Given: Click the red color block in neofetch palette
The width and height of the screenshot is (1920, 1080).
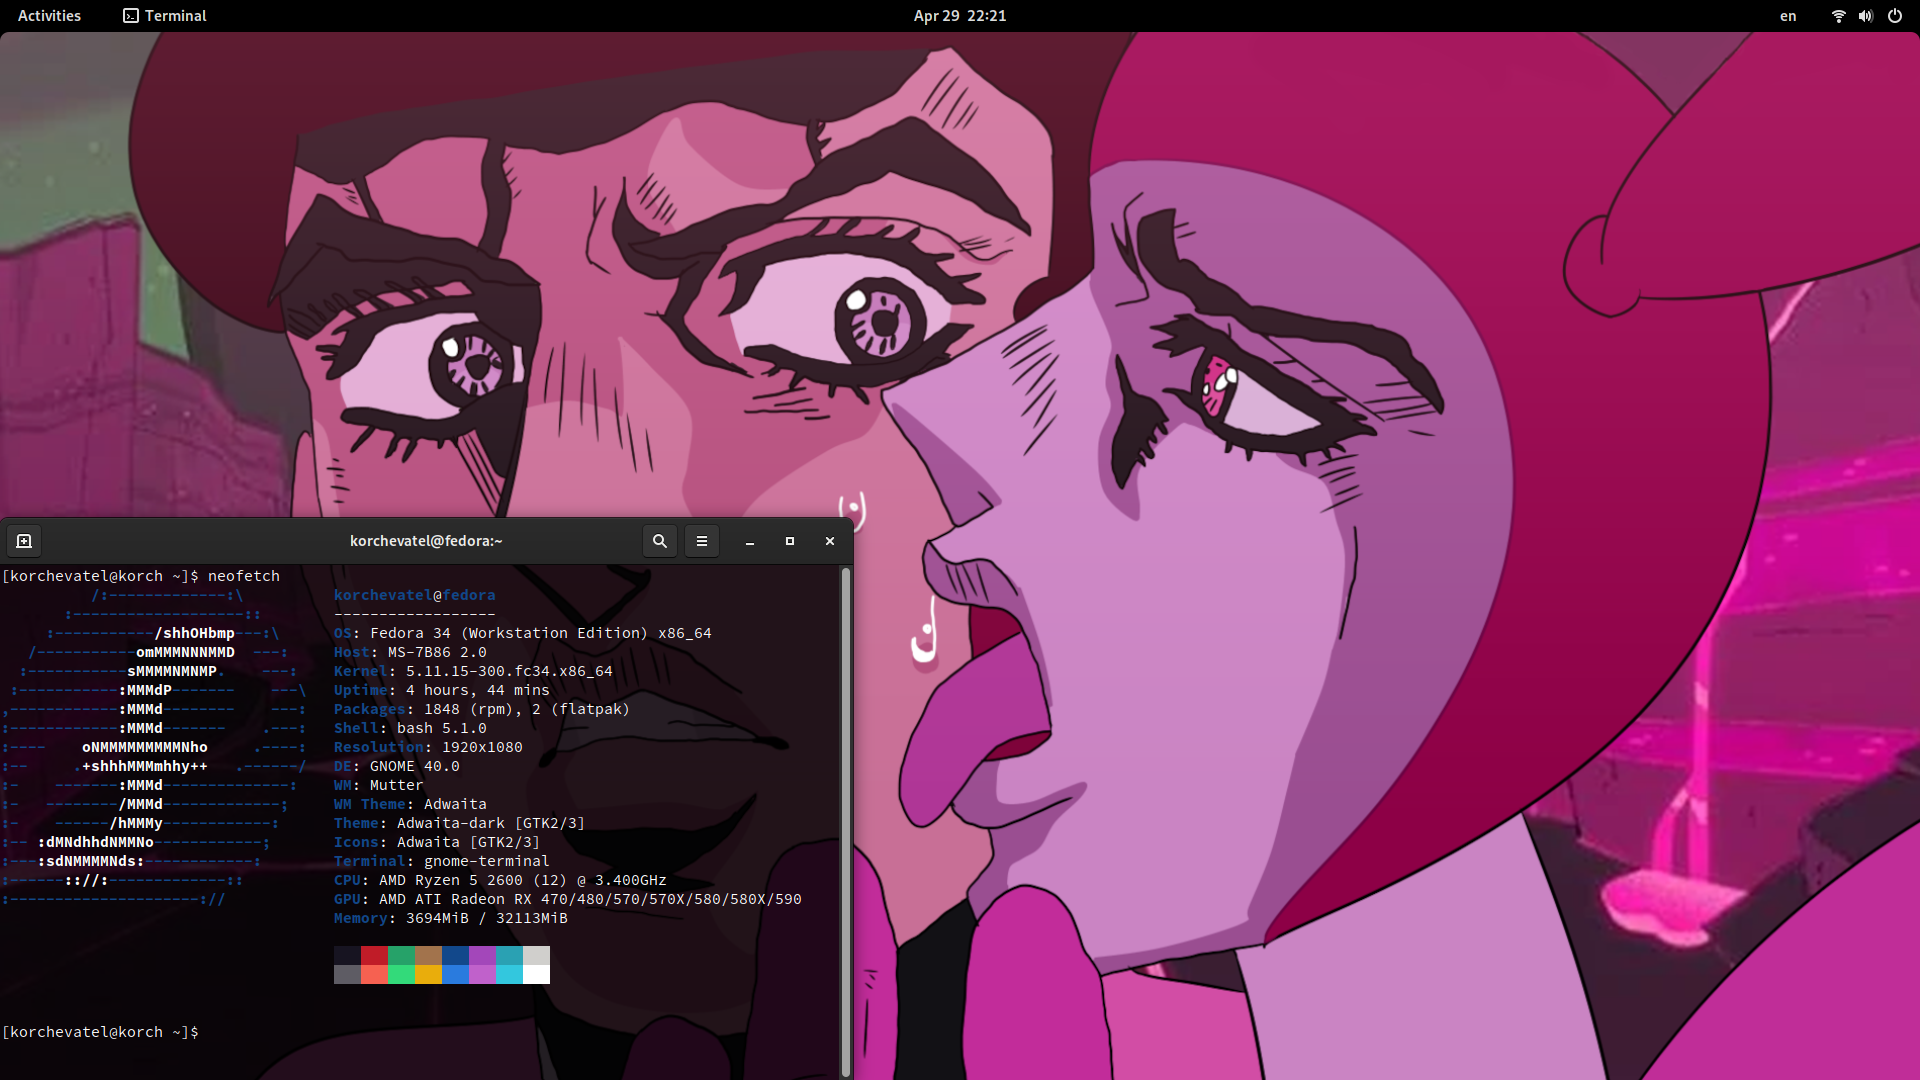Looking at the screenshot, I should click(374, 956).
